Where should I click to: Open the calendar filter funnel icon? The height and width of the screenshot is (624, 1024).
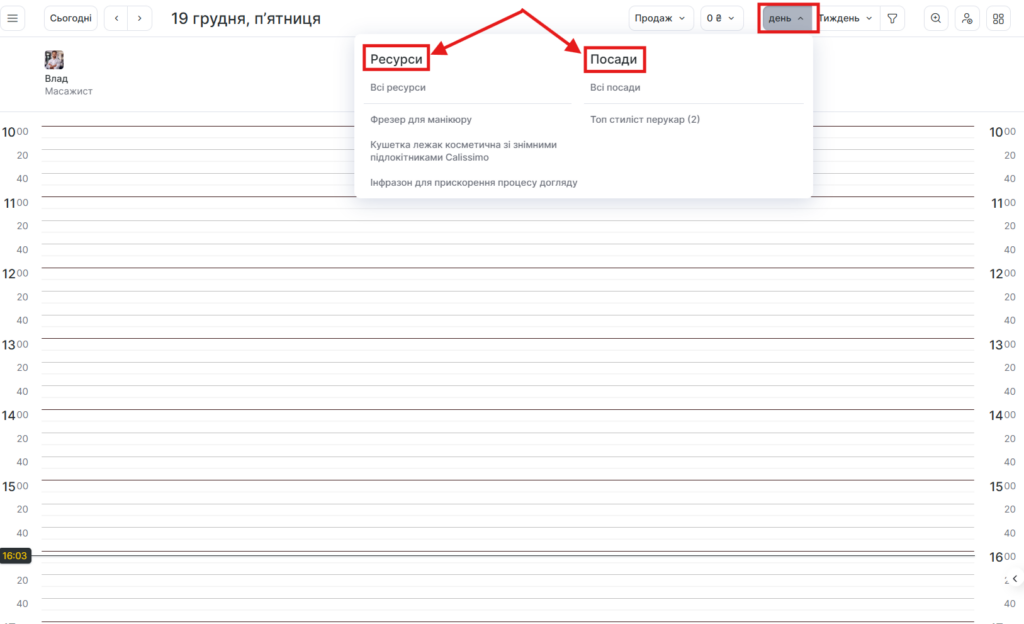point(892,18)
